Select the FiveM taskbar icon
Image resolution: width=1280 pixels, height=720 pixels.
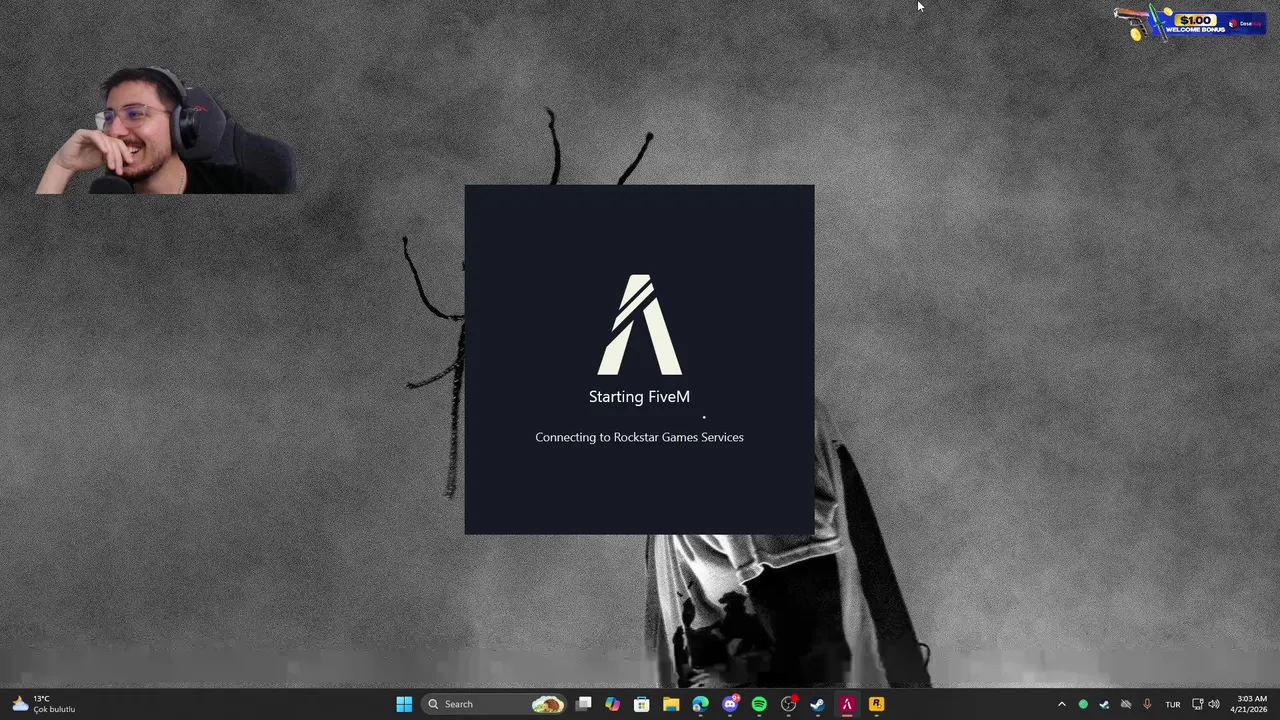click(x=847, y=704)
